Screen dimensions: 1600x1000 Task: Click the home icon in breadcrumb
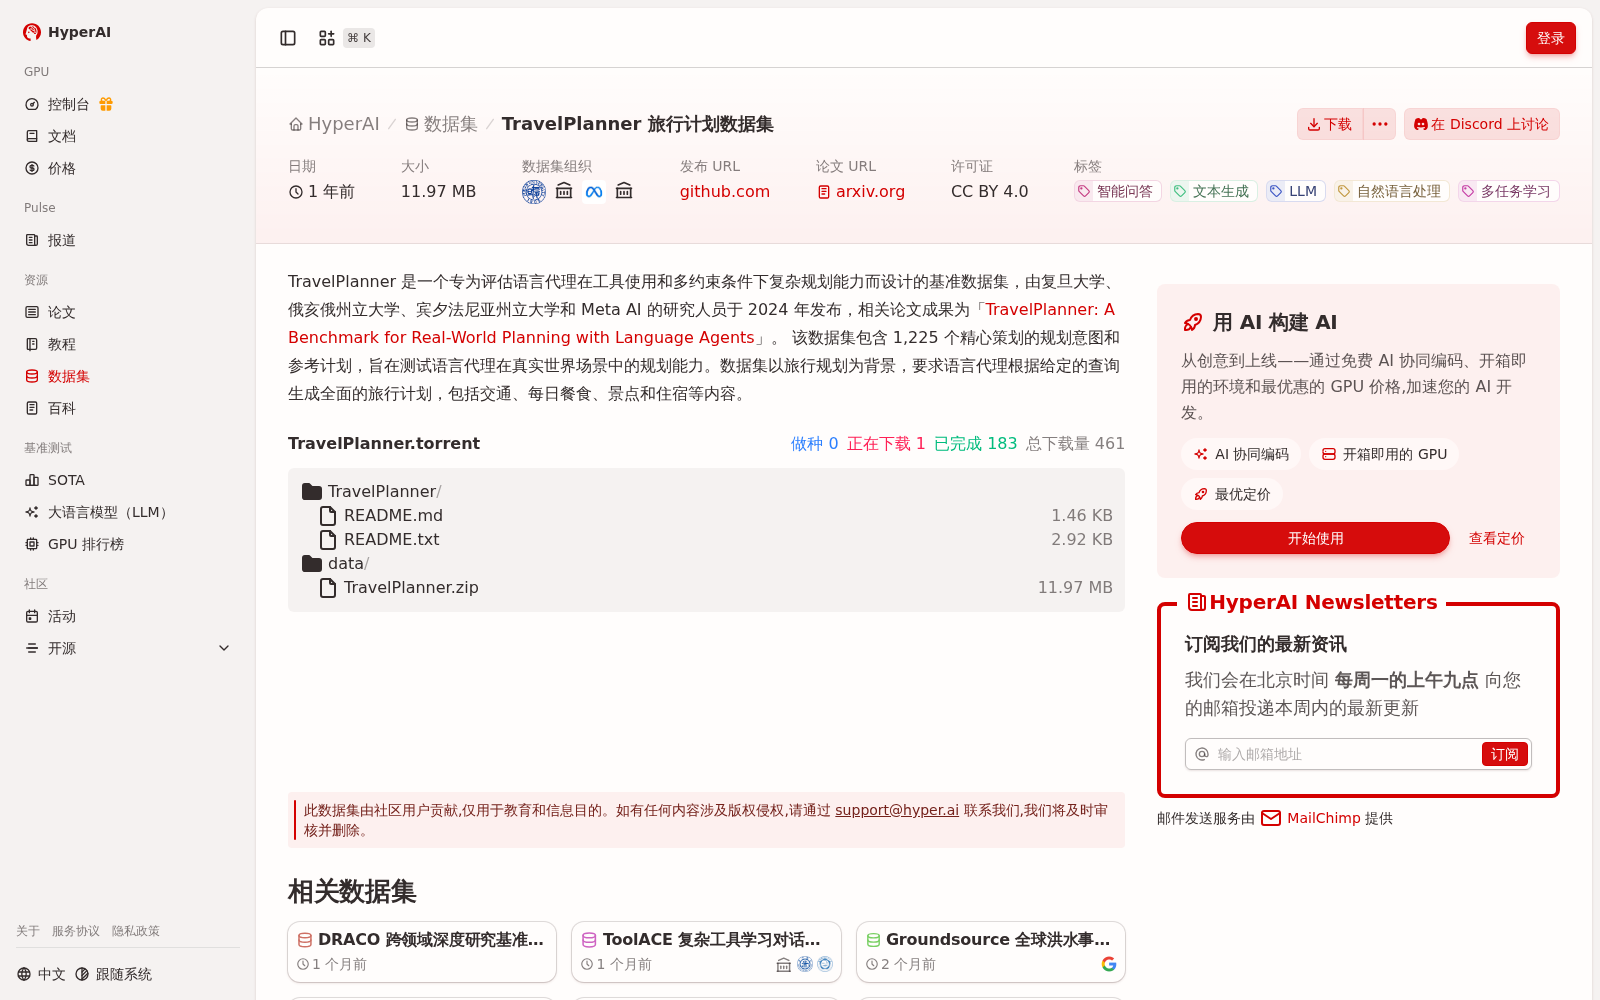click(x=296, y=124)
